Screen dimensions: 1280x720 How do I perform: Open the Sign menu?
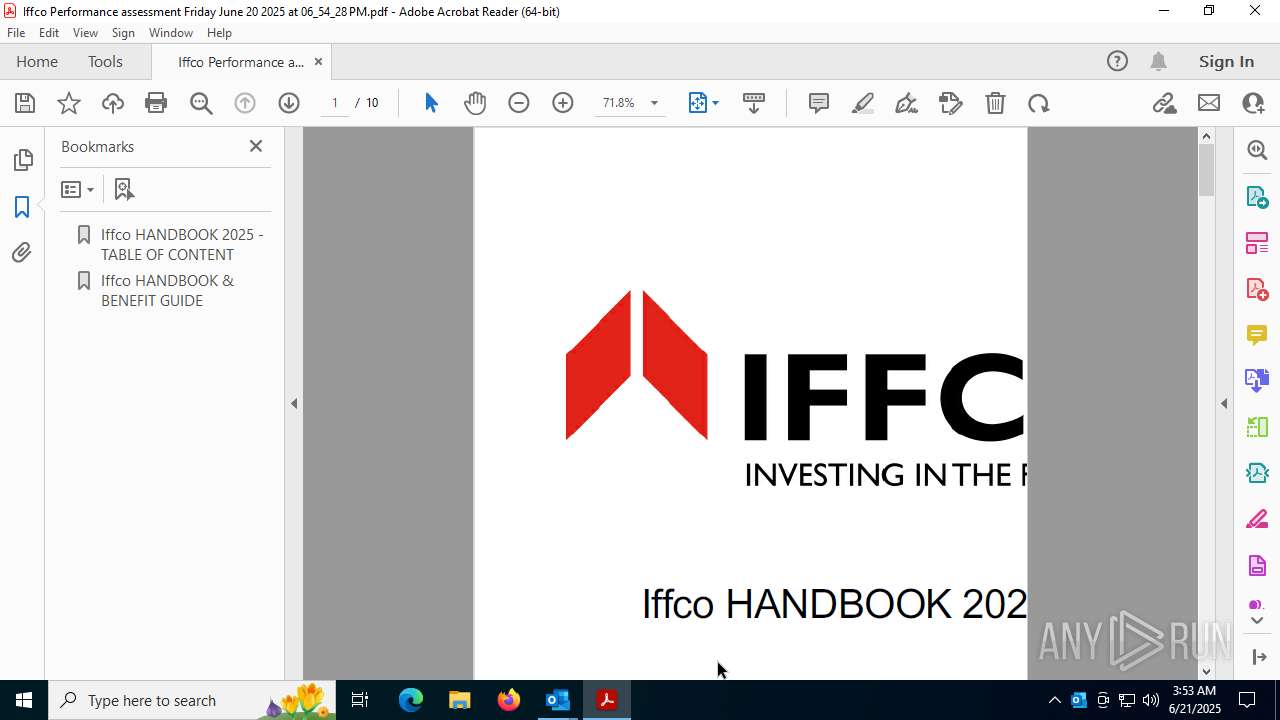[x=124, y=33]
